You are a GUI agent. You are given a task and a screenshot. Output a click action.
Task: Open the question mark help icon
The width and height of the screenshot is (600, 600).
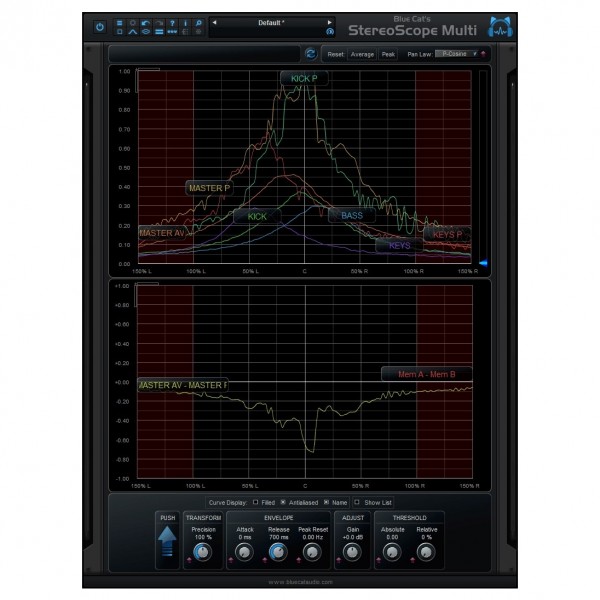[x=172, y=23]
